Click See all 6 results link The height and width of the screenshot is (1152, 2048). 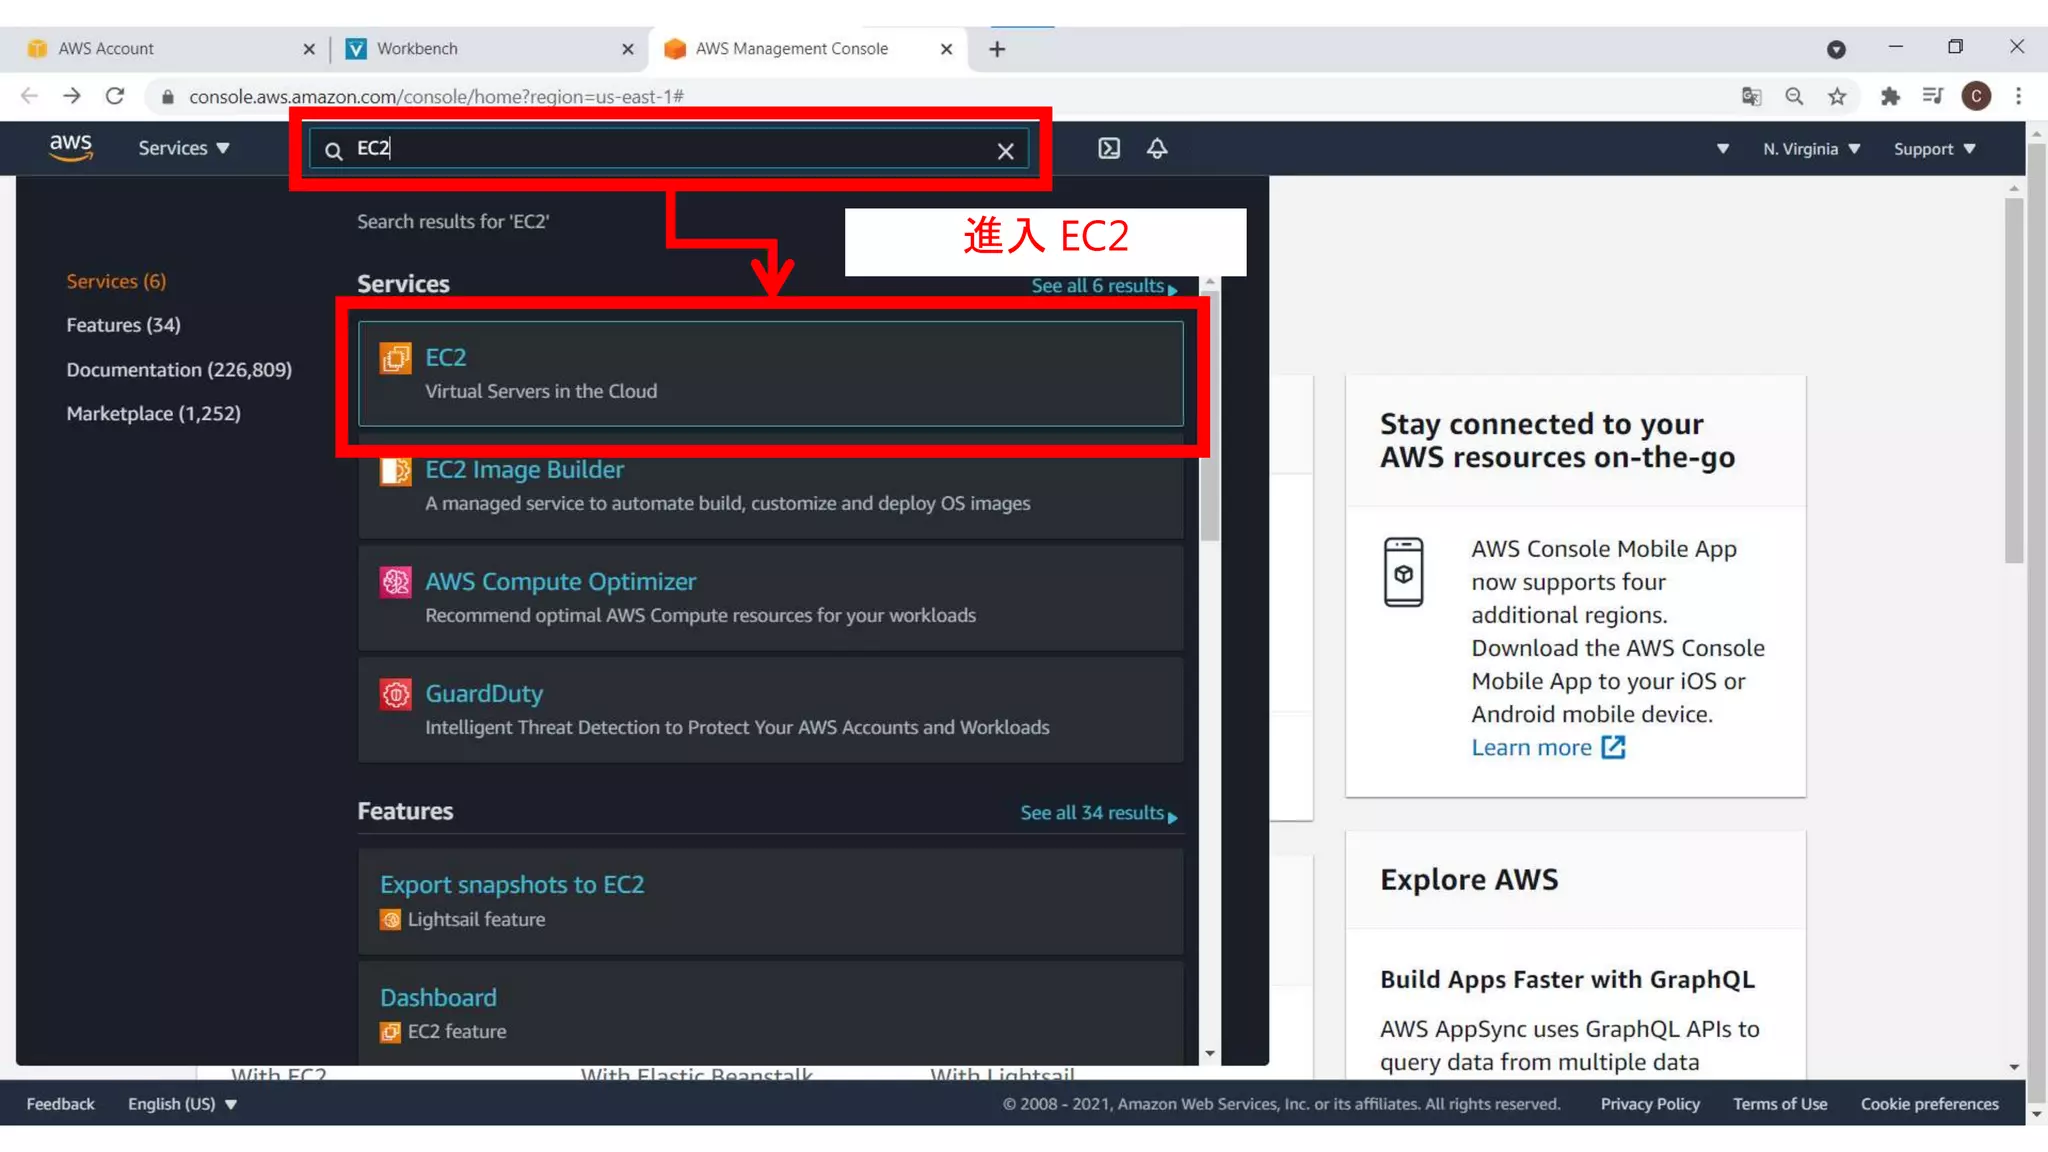[x=1104, y=286]
